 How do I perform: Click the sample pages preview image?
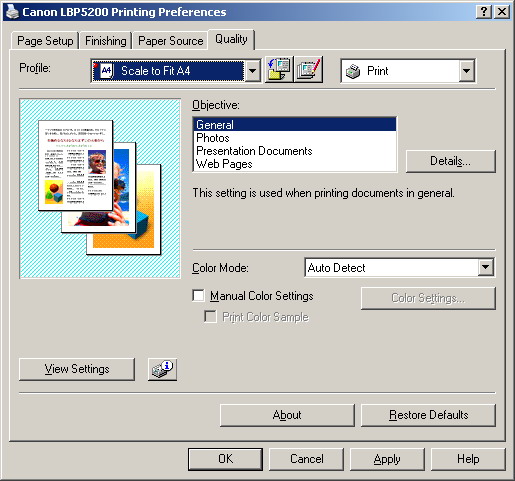100,188
